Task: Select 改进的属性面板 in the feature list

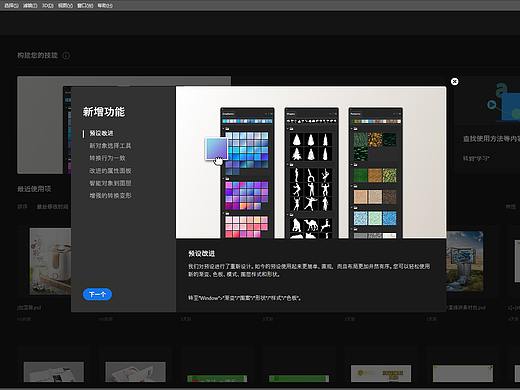Action: tap(110, 171)
